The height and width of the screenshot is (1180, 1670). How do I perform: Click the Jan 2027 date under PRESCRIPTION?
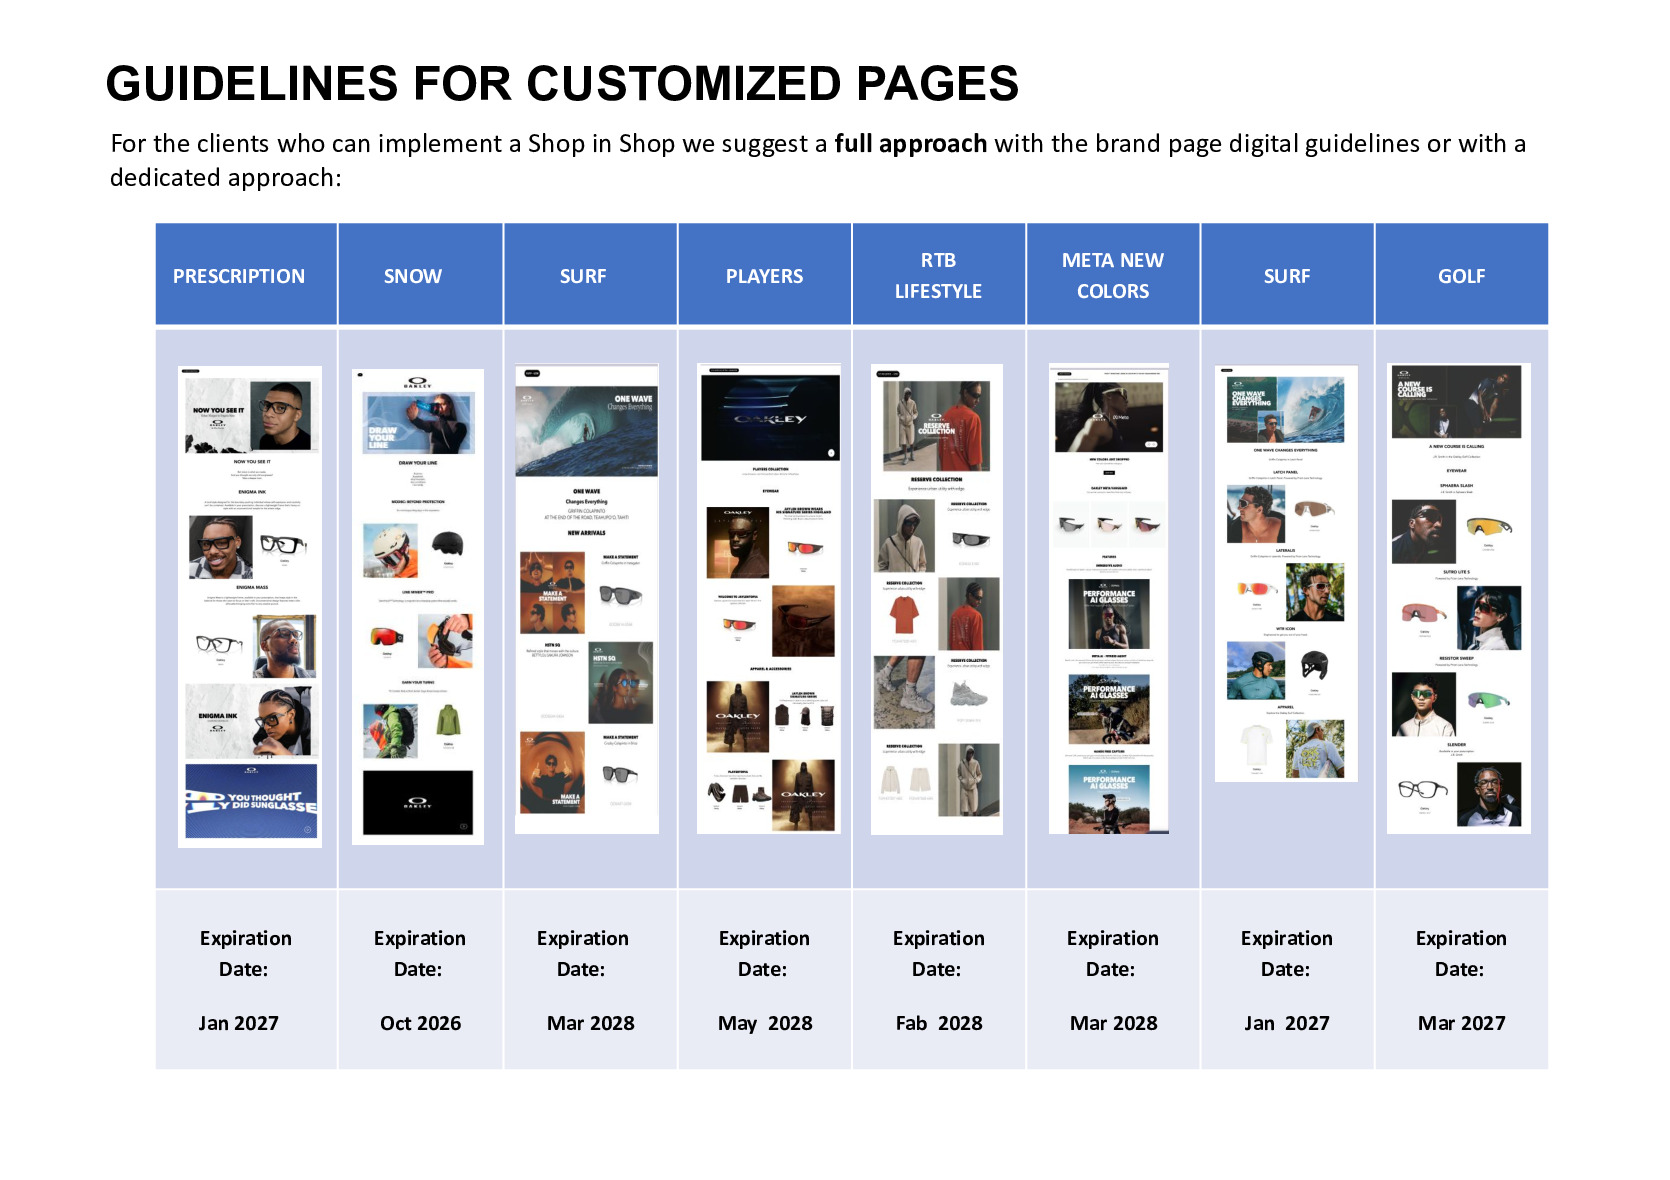[239, 1023]
